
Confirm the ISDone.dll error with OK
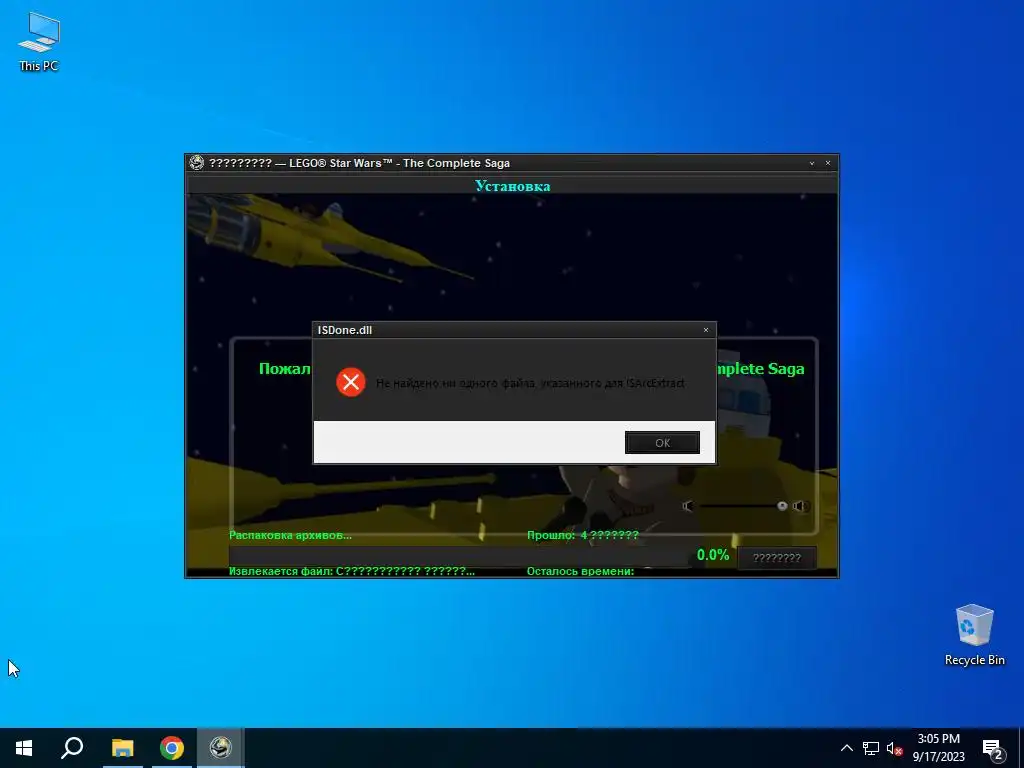[662, 442]
